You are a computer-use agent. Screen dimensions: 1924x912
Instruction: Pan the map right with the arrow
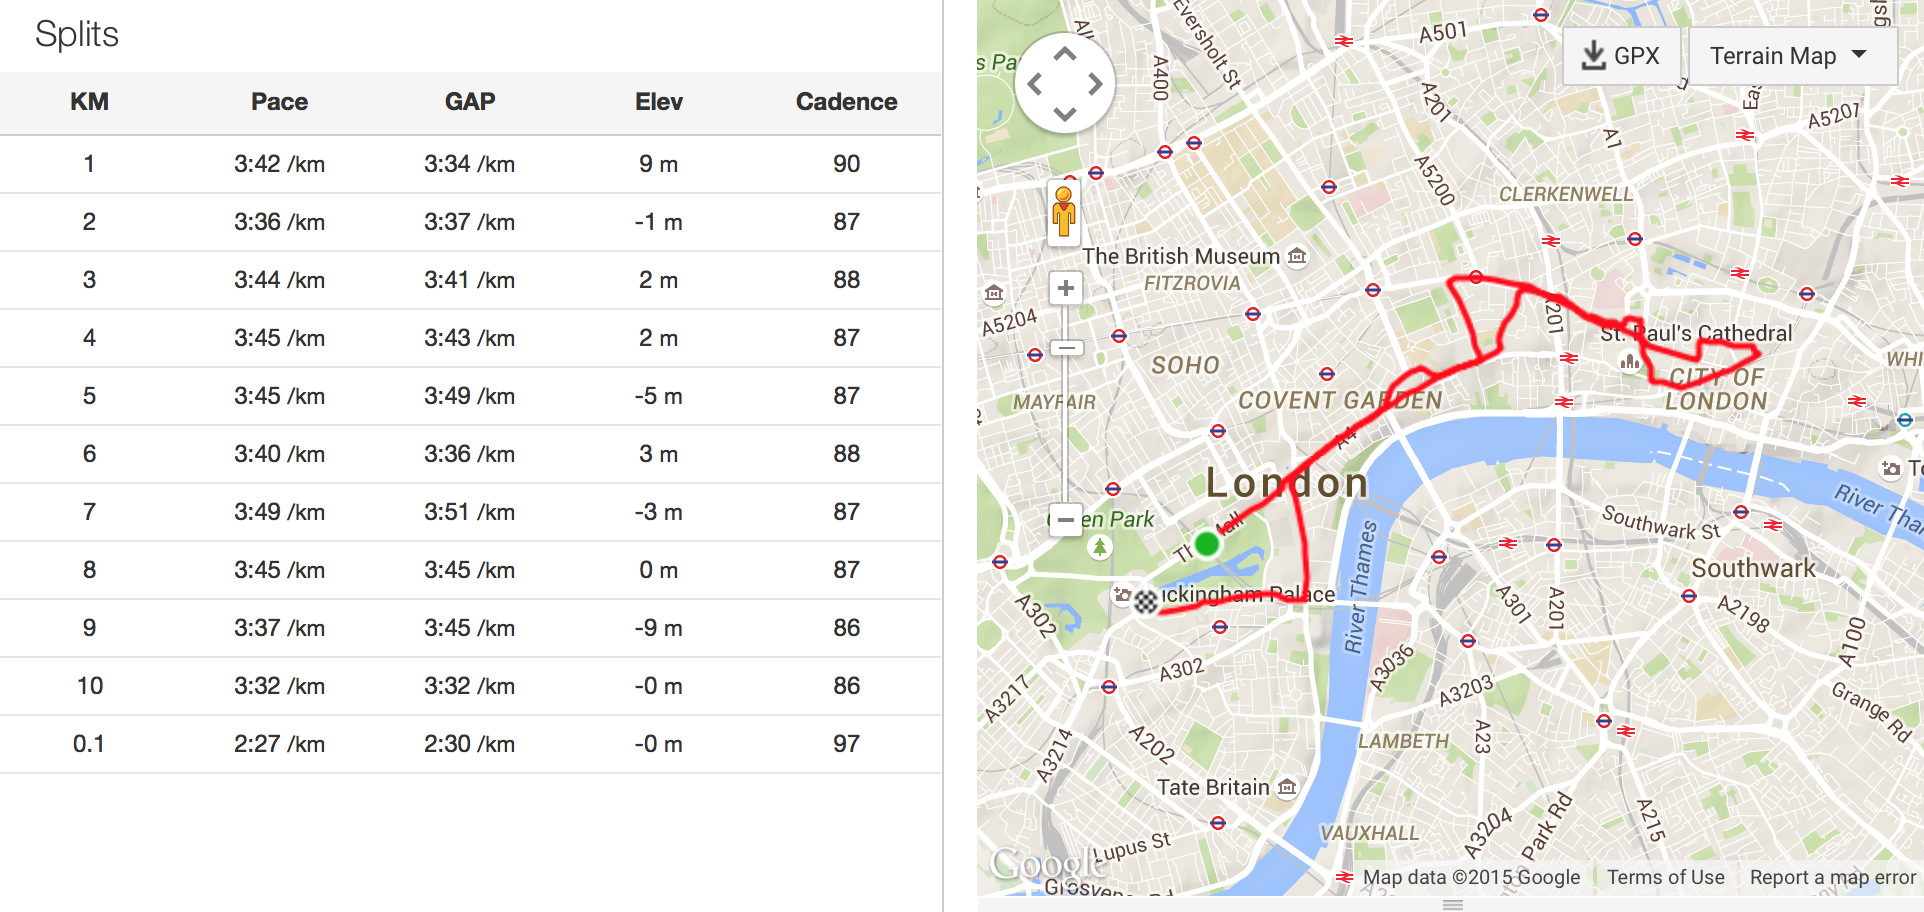point(1096,84)
